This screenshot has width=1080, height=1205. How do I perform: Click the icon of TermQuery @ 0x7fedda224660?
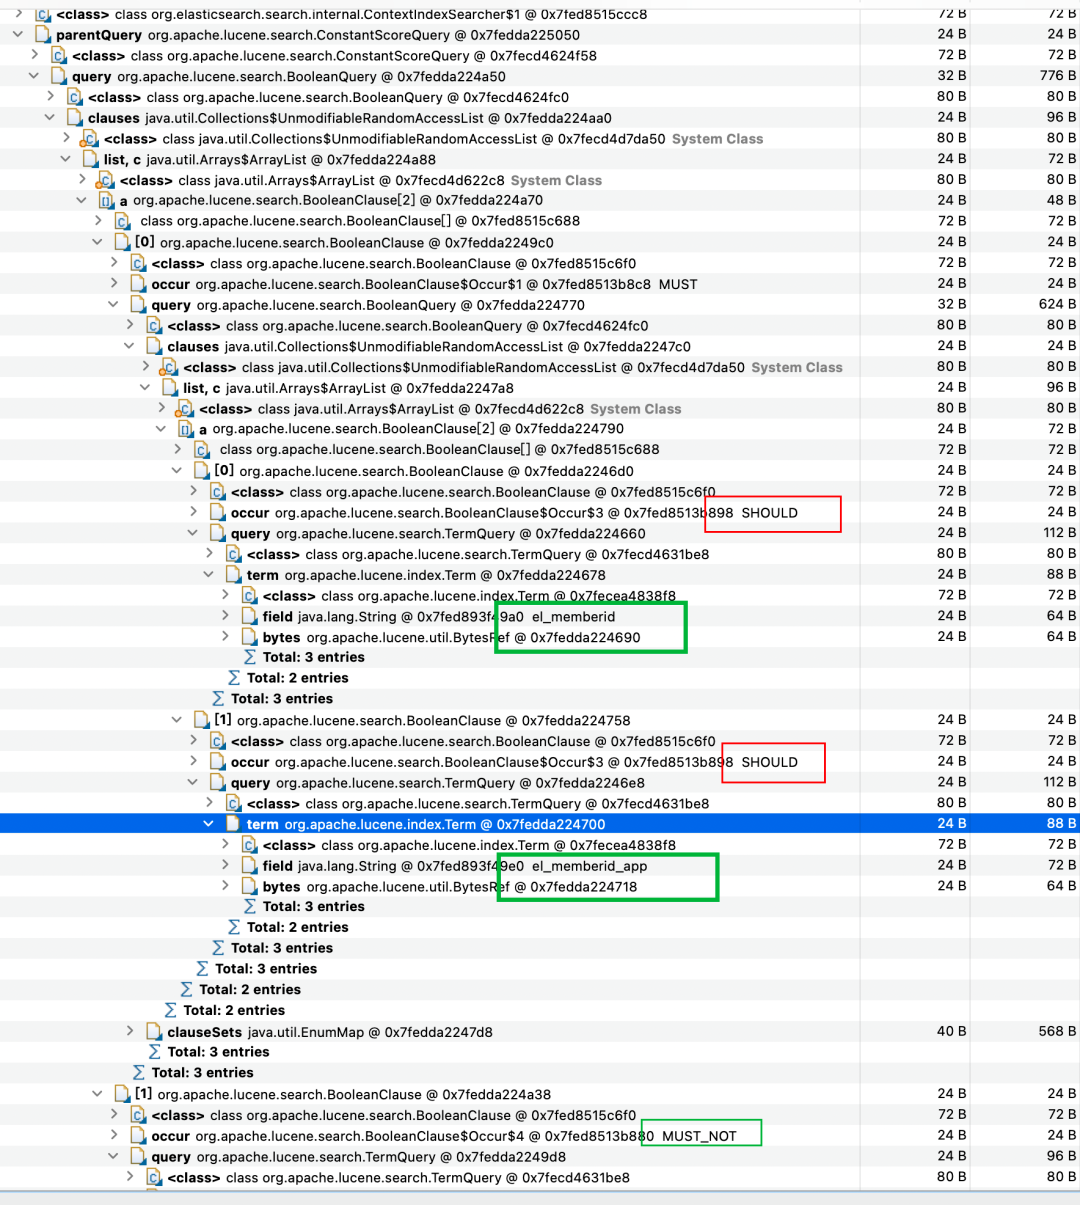pyautogui.click(x=218, y=534)
